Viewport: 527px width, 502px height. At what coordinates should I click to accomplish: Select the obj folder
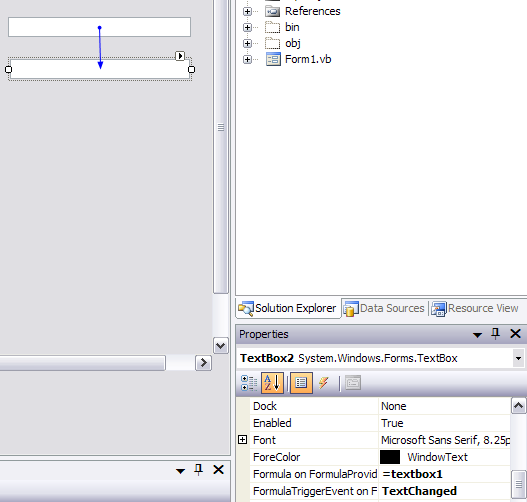[x=293, y=43]
